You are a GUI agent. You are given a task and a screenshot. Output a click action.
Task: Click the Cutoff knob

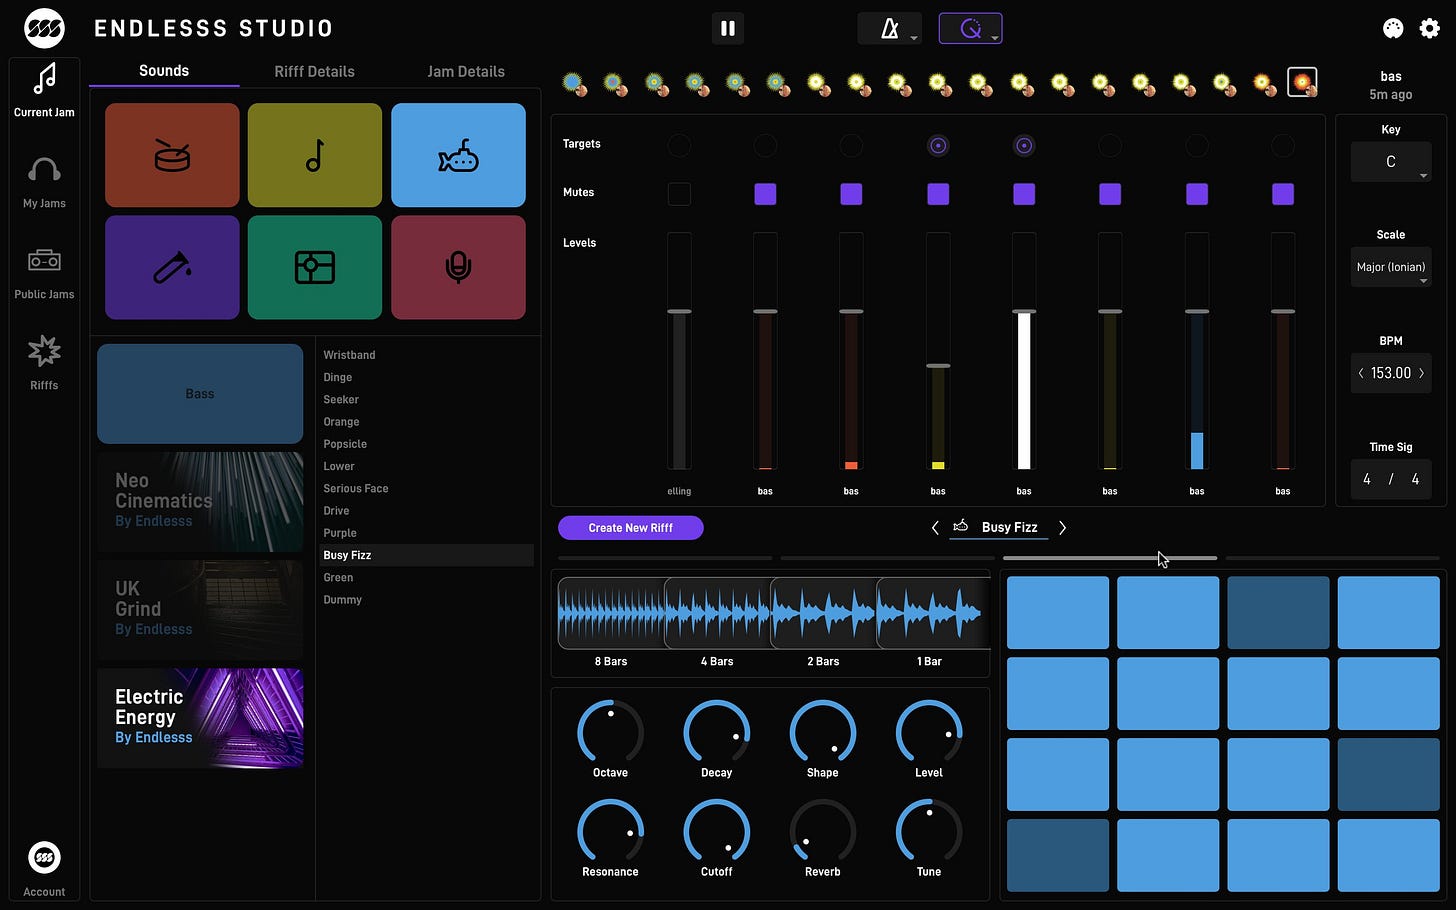click(x=717, y=832)
